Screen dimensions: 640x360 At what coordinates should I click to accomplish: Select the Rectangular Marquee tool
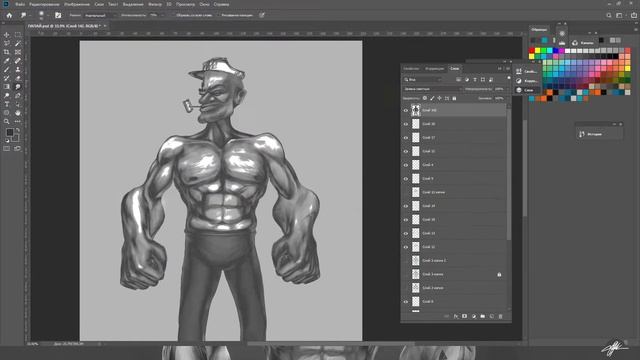click(x=18, y=35)
